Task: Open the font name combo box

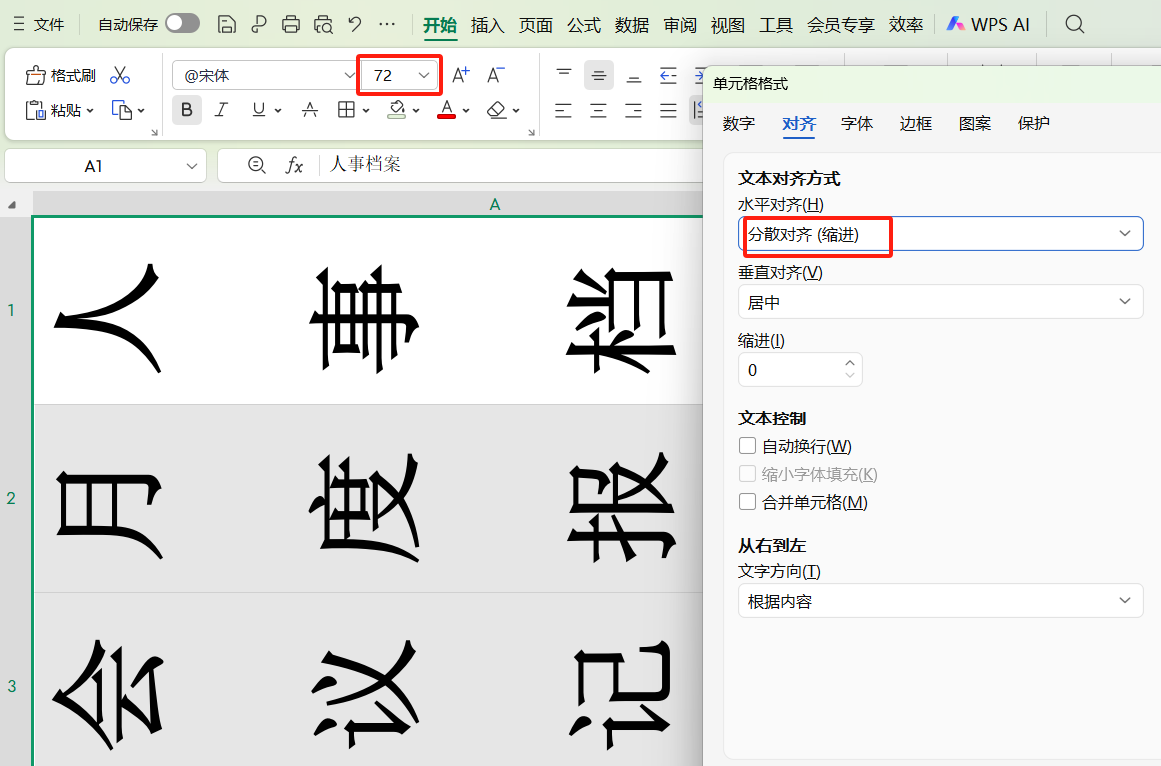Action: (x=265, y=75)
